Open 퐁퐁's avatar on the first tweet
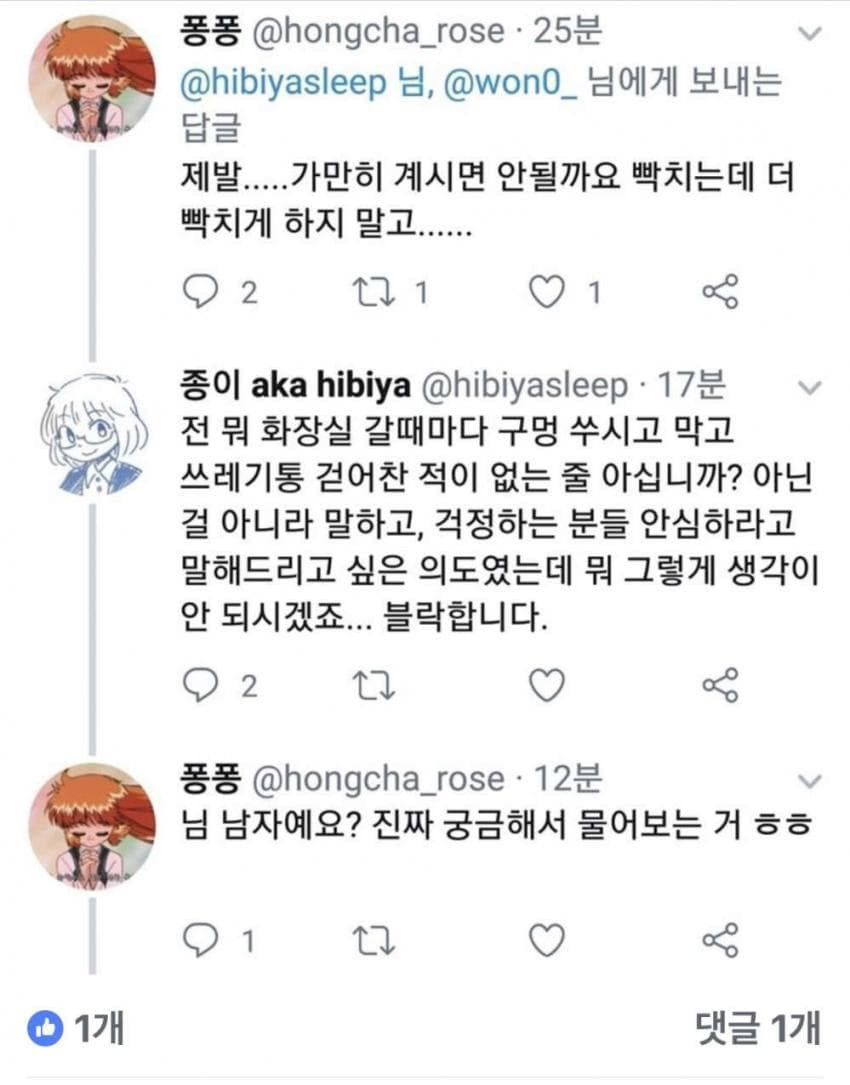The image size is (850, 1085). click(x=92, y=78)
